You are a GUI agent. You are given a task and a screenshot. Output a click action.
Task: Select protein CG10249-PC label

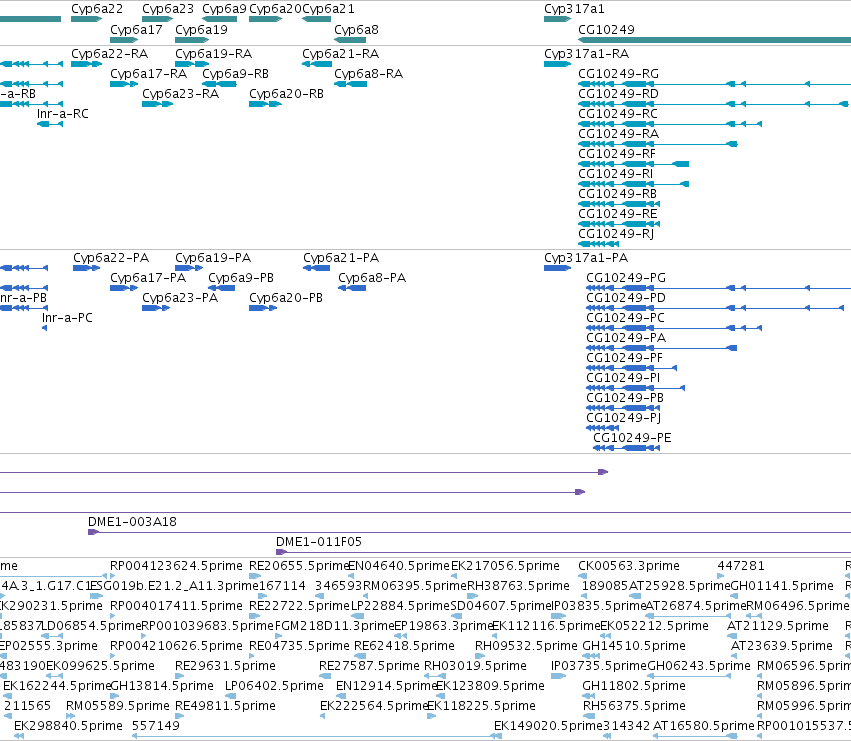[x=625, y=318]
